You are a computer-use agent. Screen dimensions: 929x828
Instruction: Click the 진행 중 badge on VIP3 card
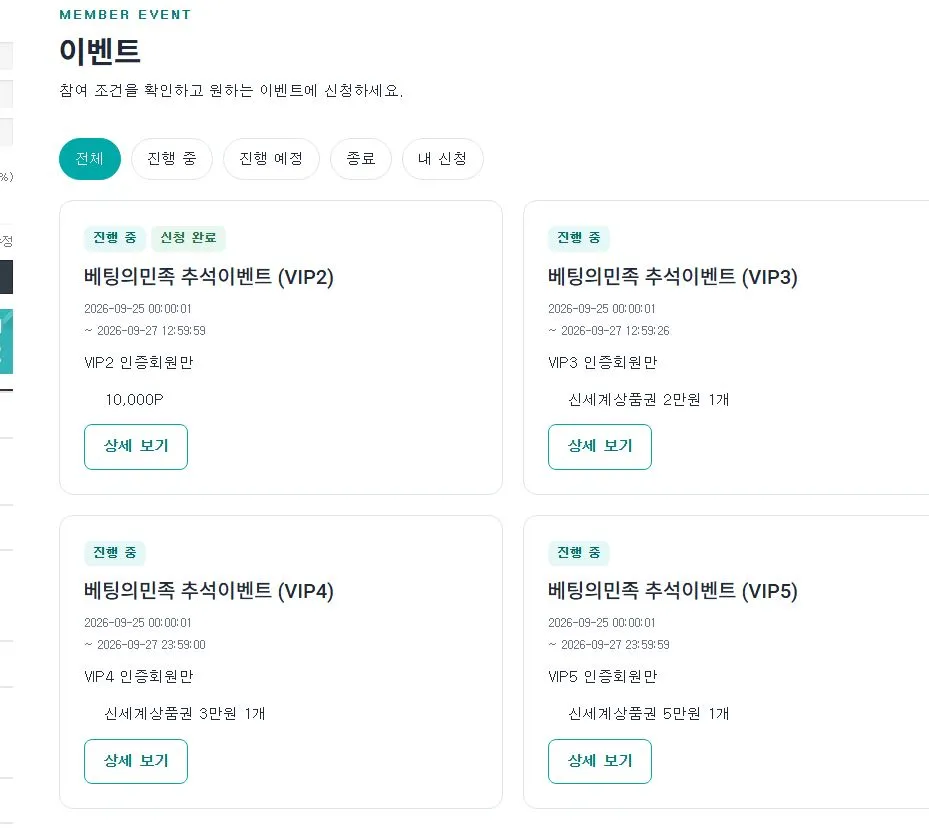click(x=579, y=238)
